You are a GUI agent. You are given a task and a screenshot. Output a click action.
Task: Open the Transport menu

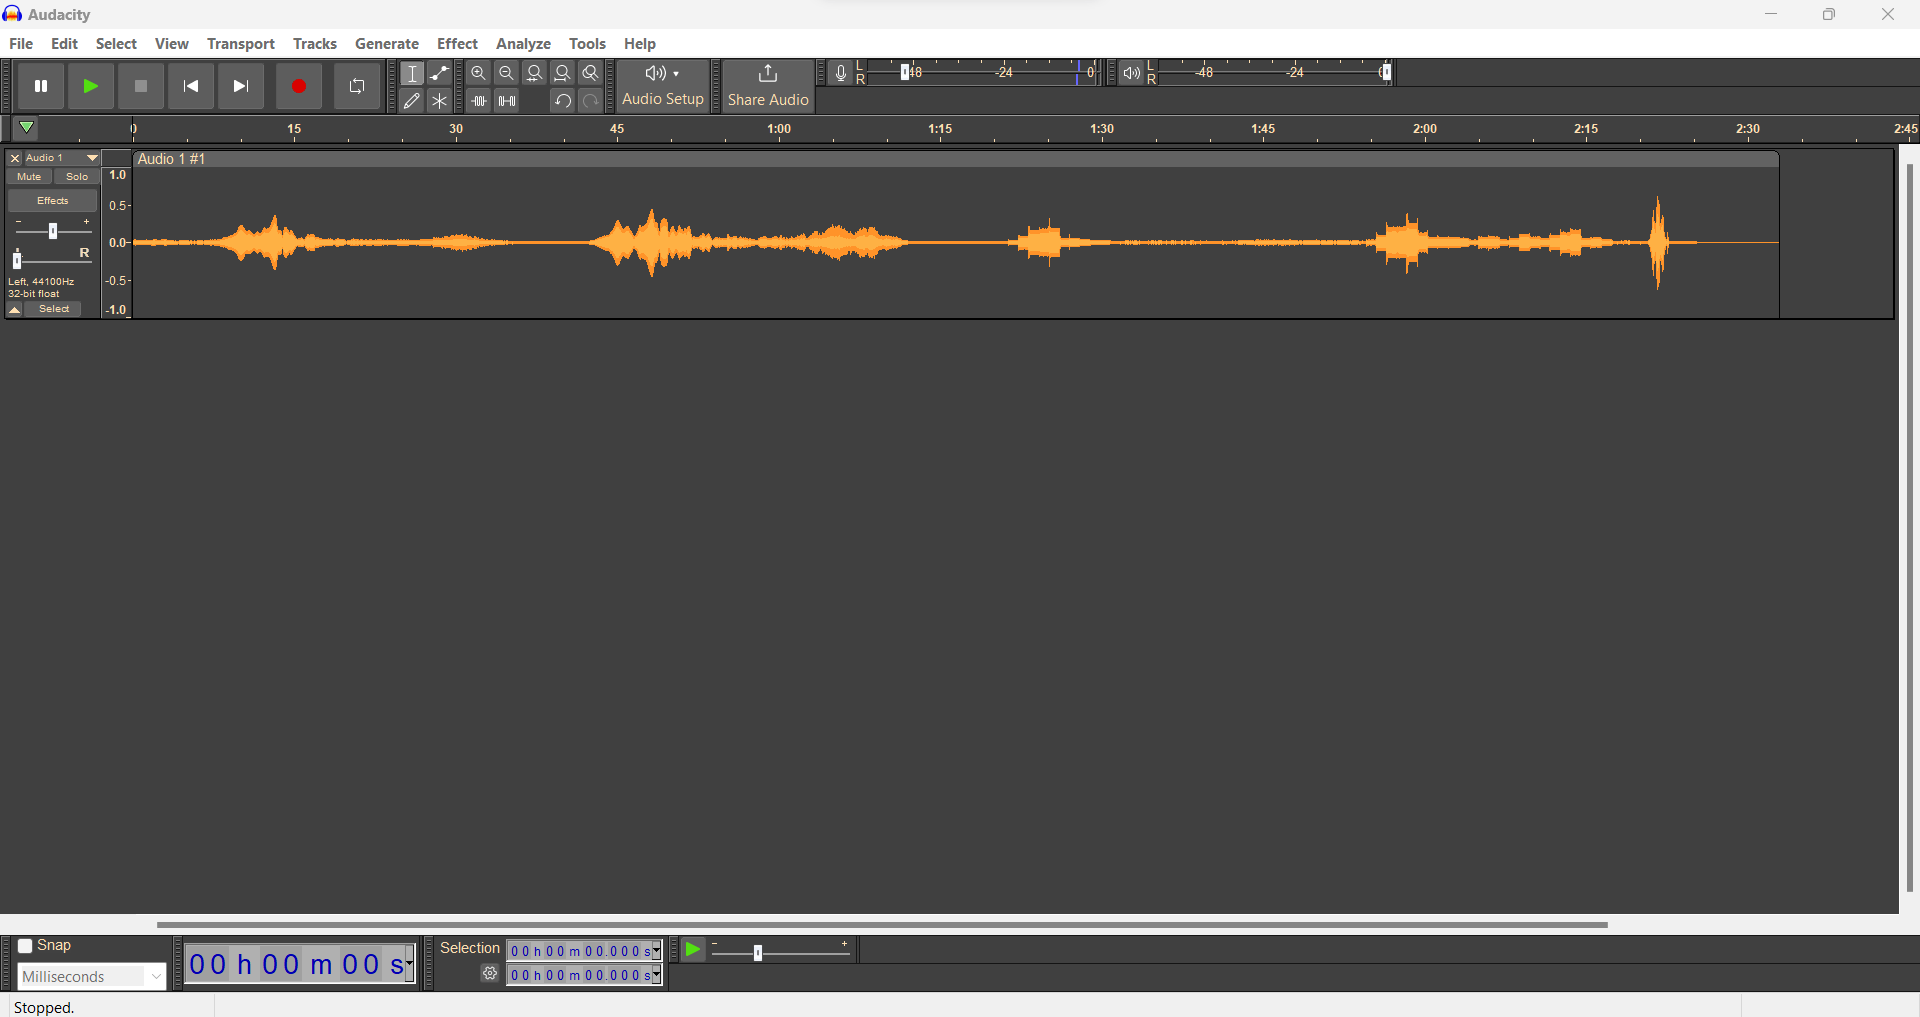[240, 44]
